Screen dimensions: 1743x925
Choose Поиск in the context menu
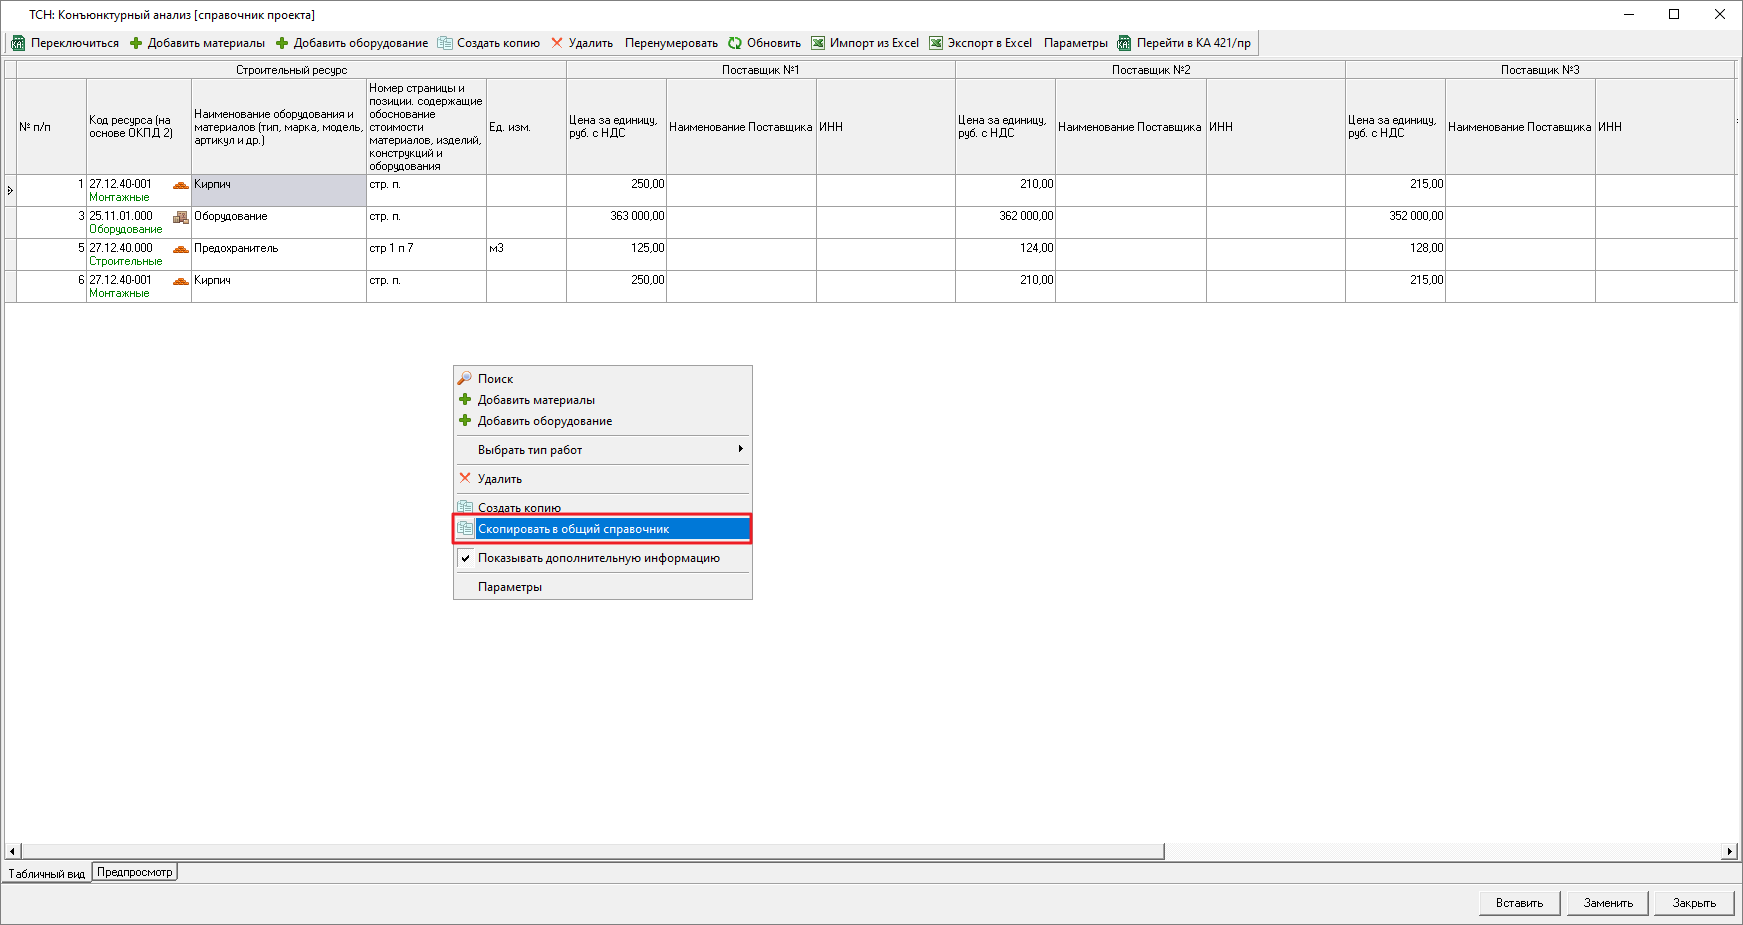pos(495,379)
